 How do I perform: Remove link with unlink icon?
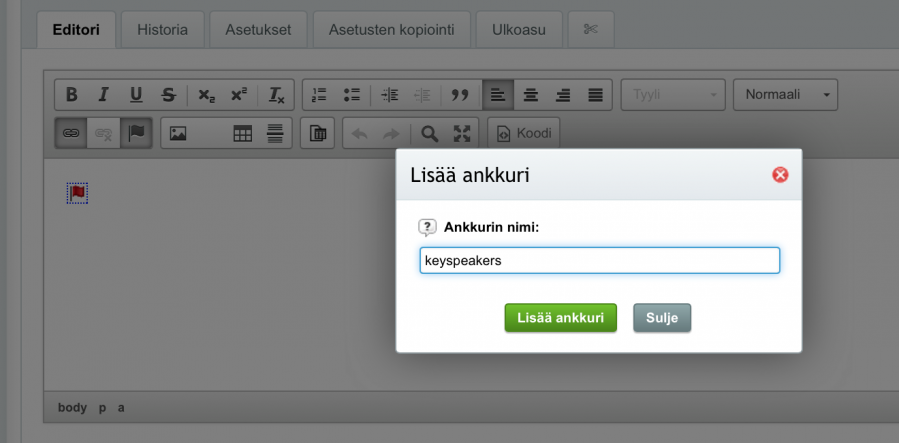(103, 133)
